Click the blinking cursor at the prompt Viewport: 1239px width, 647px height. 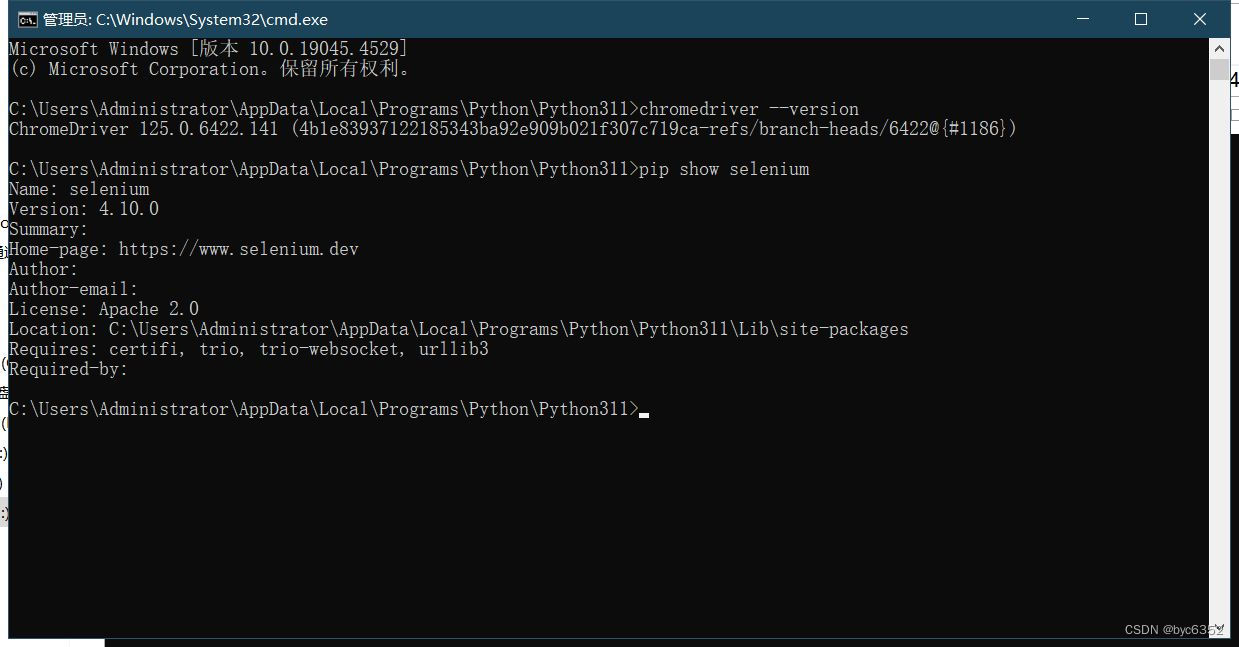point(642,411)
